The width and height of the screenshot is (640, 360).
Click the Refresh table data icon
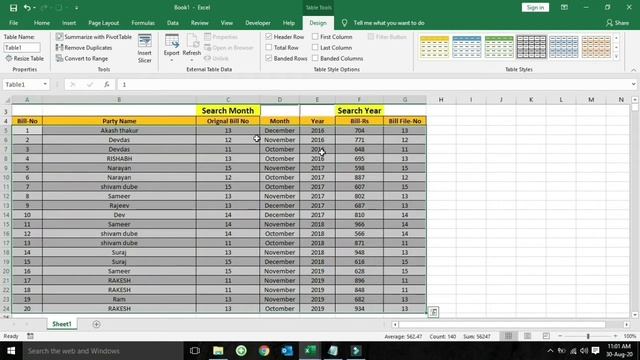tap(191, 41)
